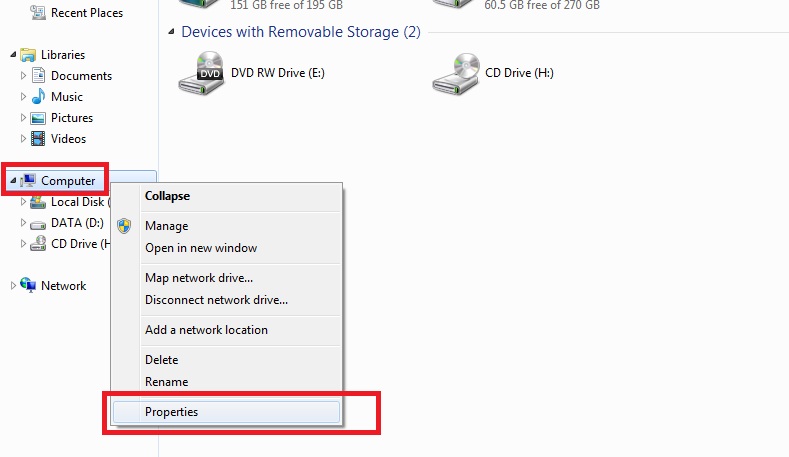Select Open in new window option
The height and width of the screenshot is (457, 789).
(201, 248)
